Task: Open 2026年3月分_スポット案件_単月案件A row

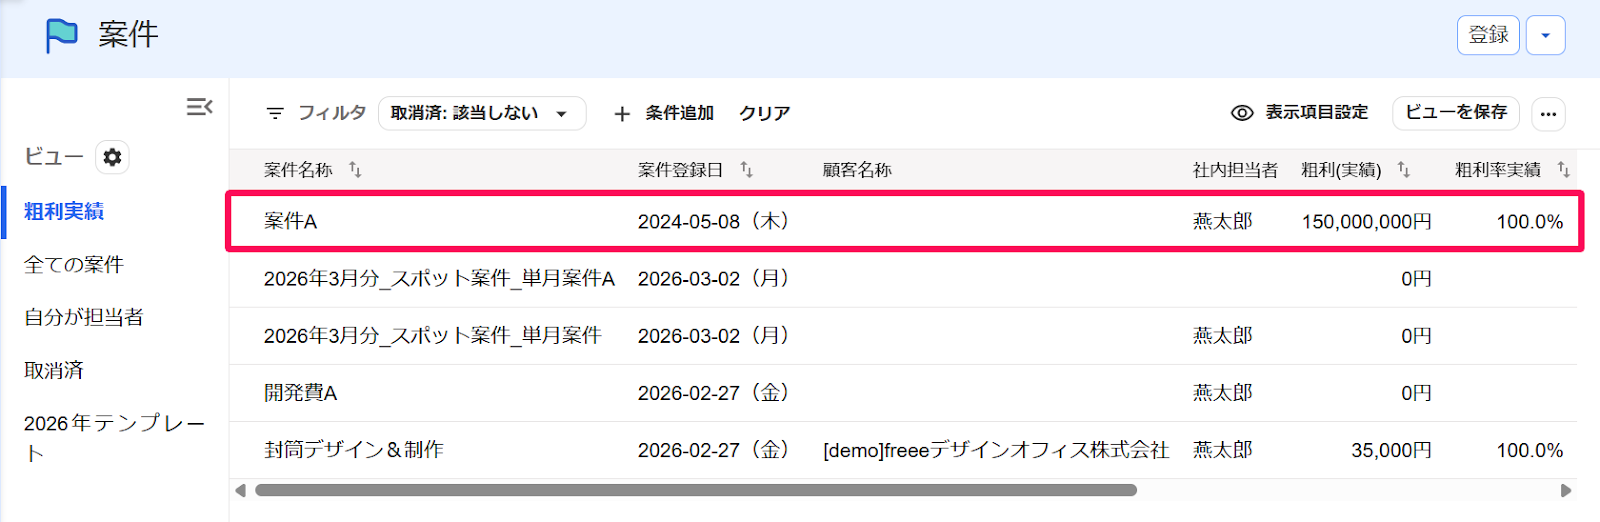Action: tap(904, 278)
